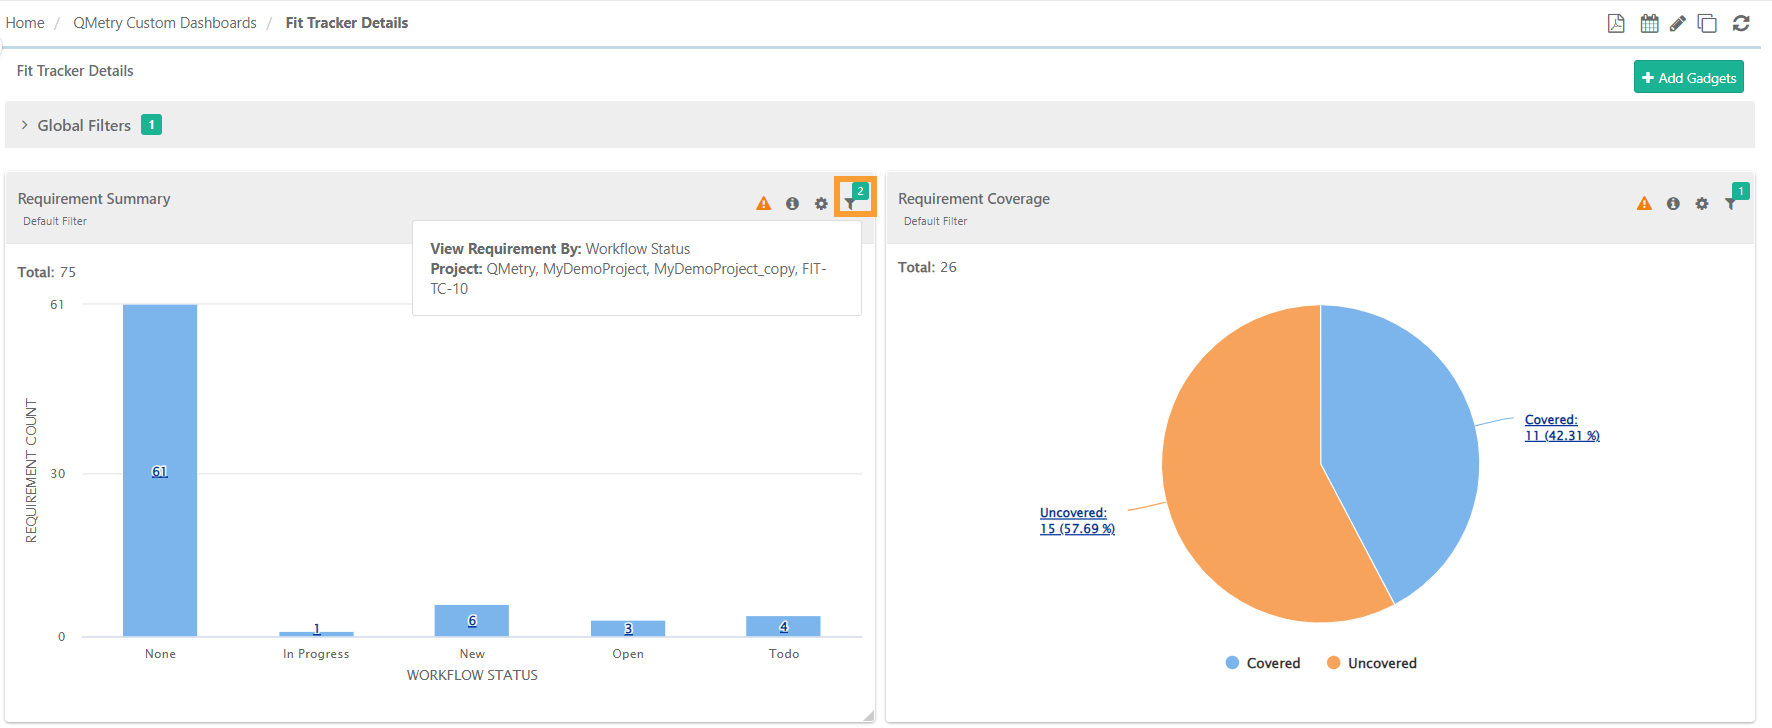Click Requirement Summary info icon
This screenshot has width=1772, height=728.
coord(792,204)
